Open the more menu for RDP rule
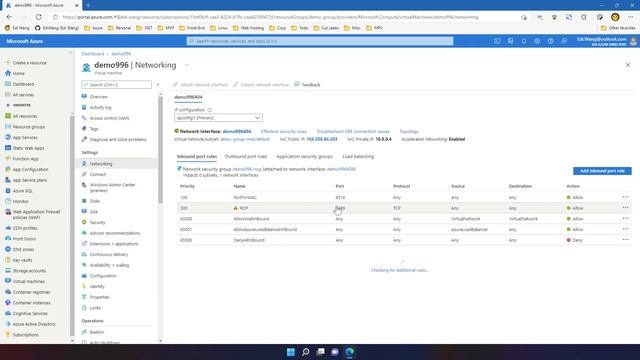This screenshot has width=640, height=360. pos(625,208)
